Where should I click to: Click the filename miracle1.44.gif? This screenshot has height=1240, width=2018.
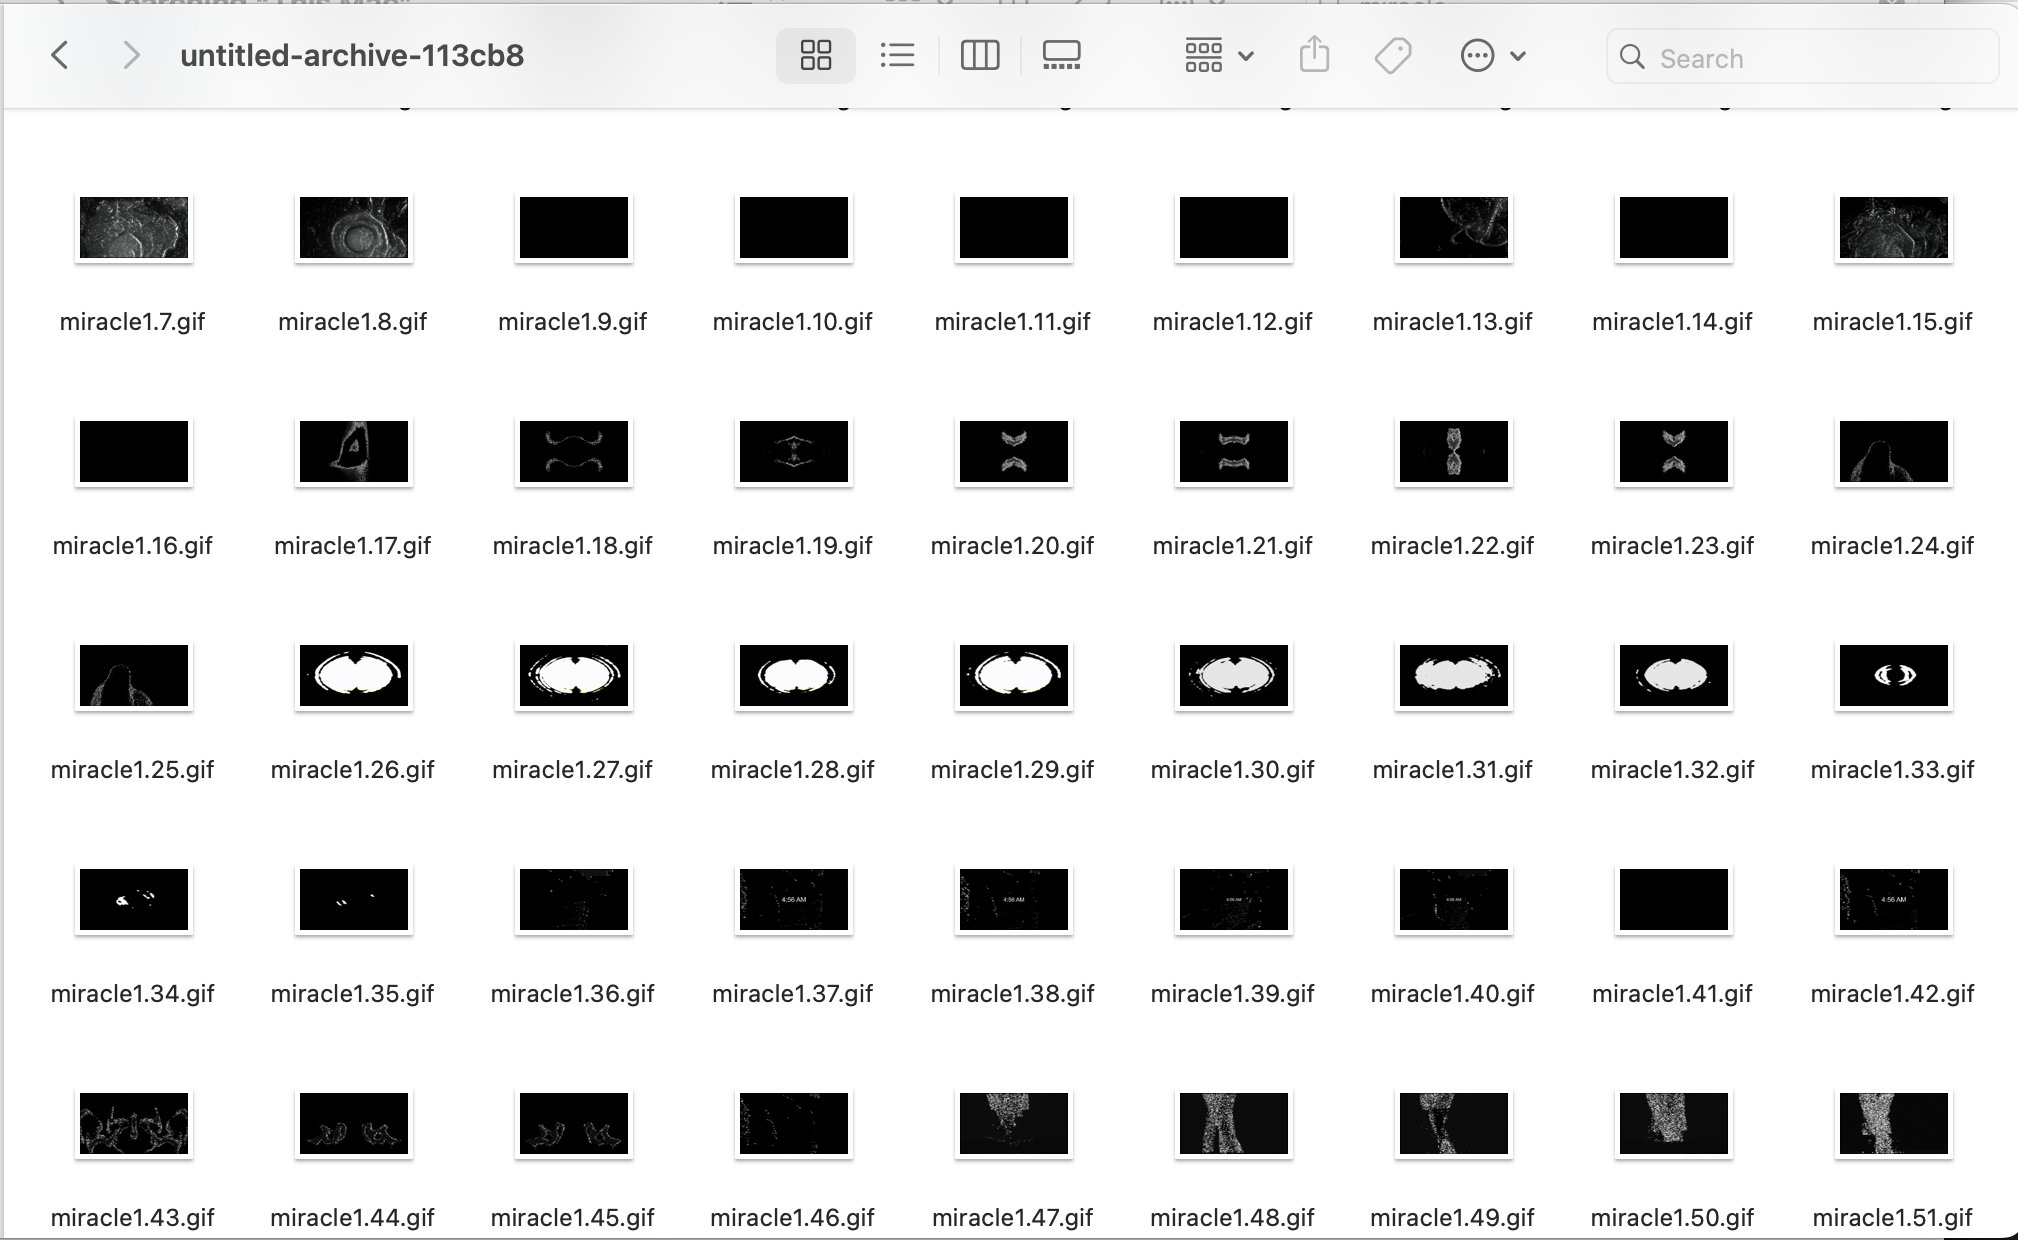click(353, 1218)
